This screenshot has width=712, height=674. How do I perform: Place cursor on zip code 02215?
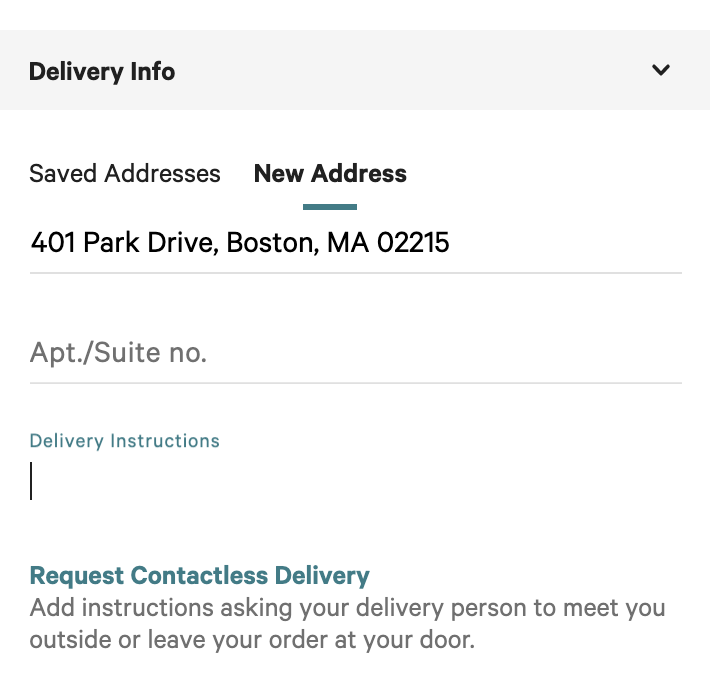coord(413,242)
